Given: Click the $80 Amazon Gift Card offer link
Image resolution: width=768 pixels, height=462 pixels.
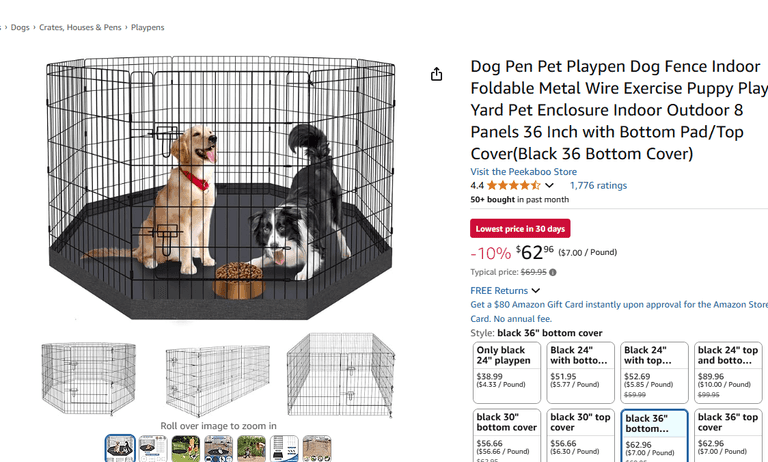Looking at the screenshot, I should [618, 305].
